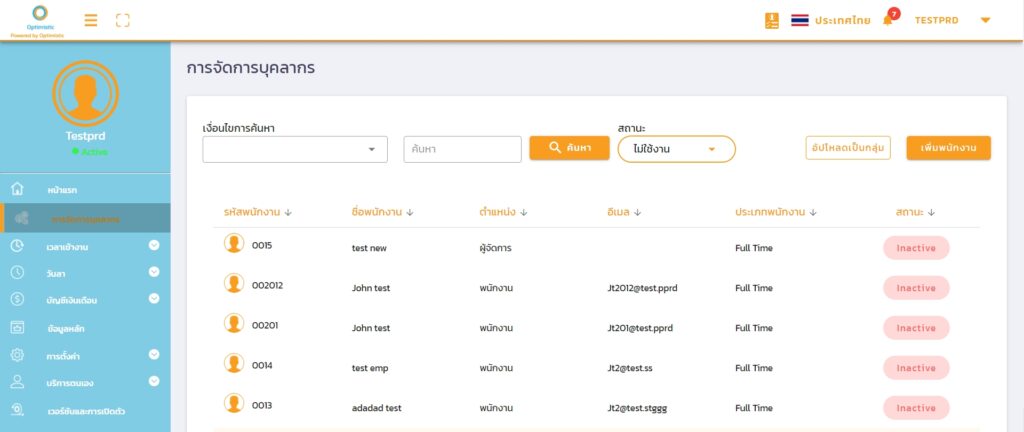
Task: Open the สถานะ status dropdown showing ไม่ใช้งาน
Action: tap(677, 149)
